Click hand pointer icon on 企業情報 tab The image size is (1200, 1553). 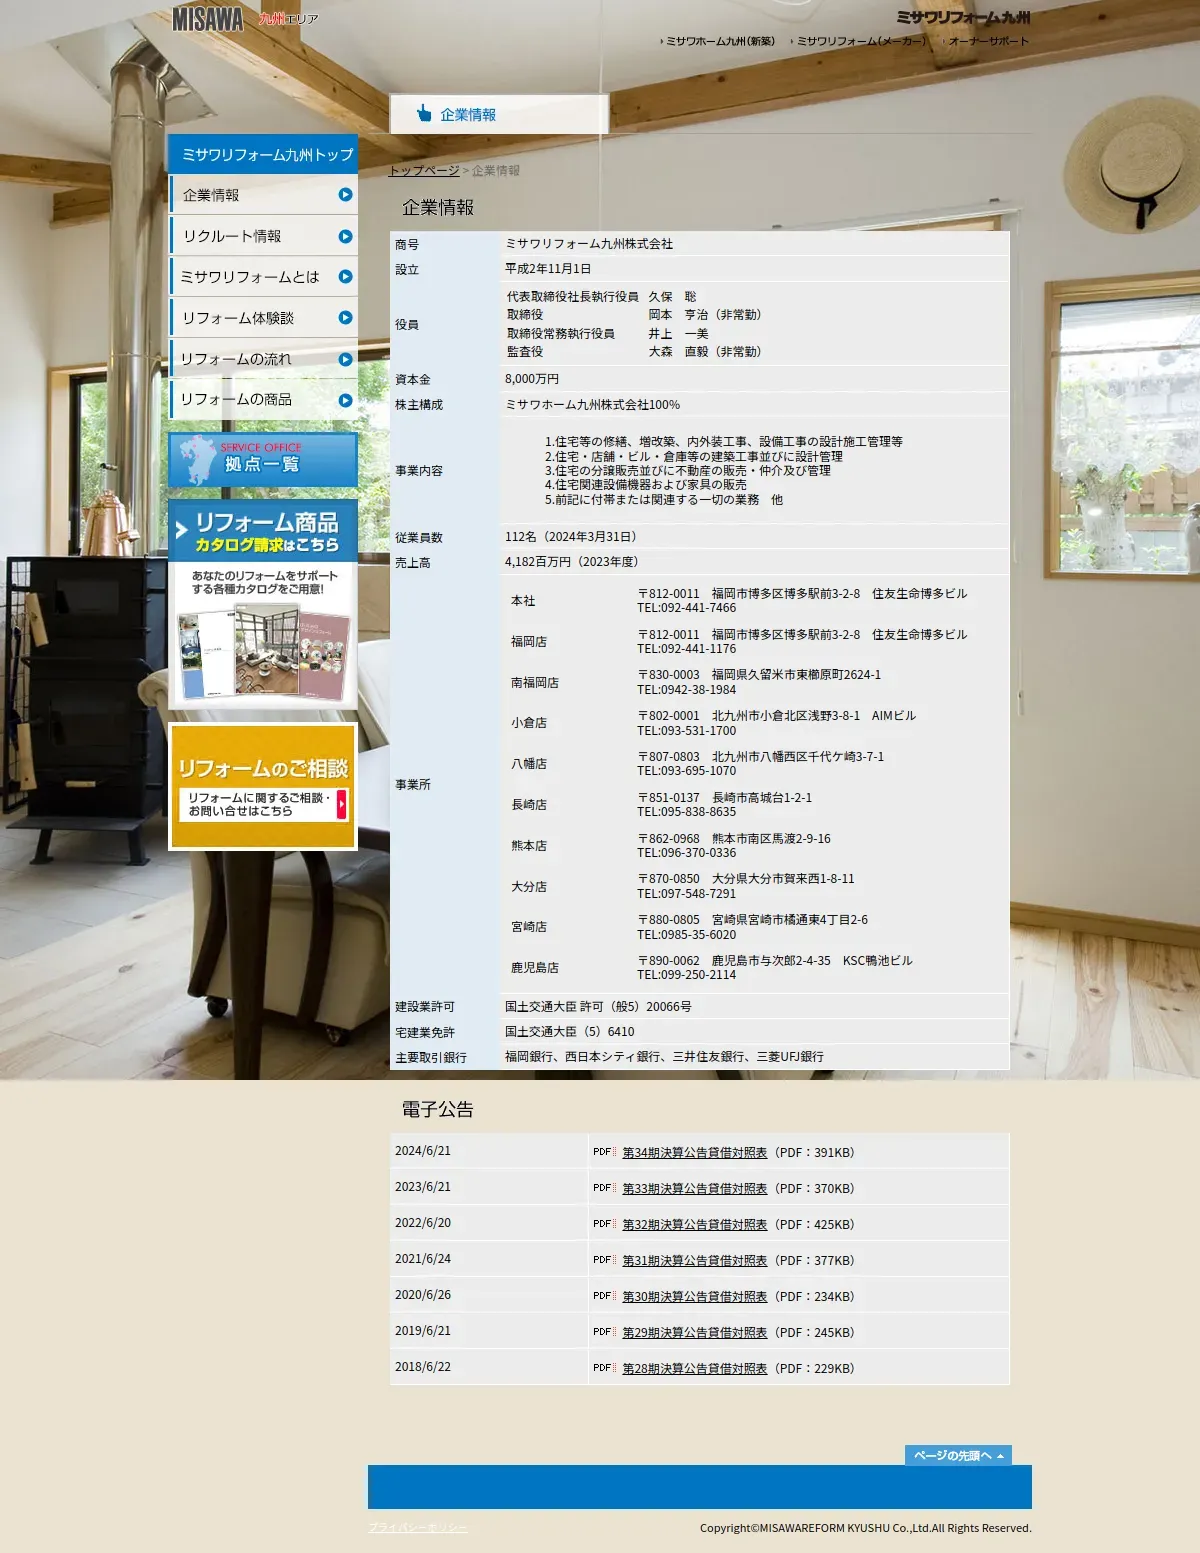point(424,113)
